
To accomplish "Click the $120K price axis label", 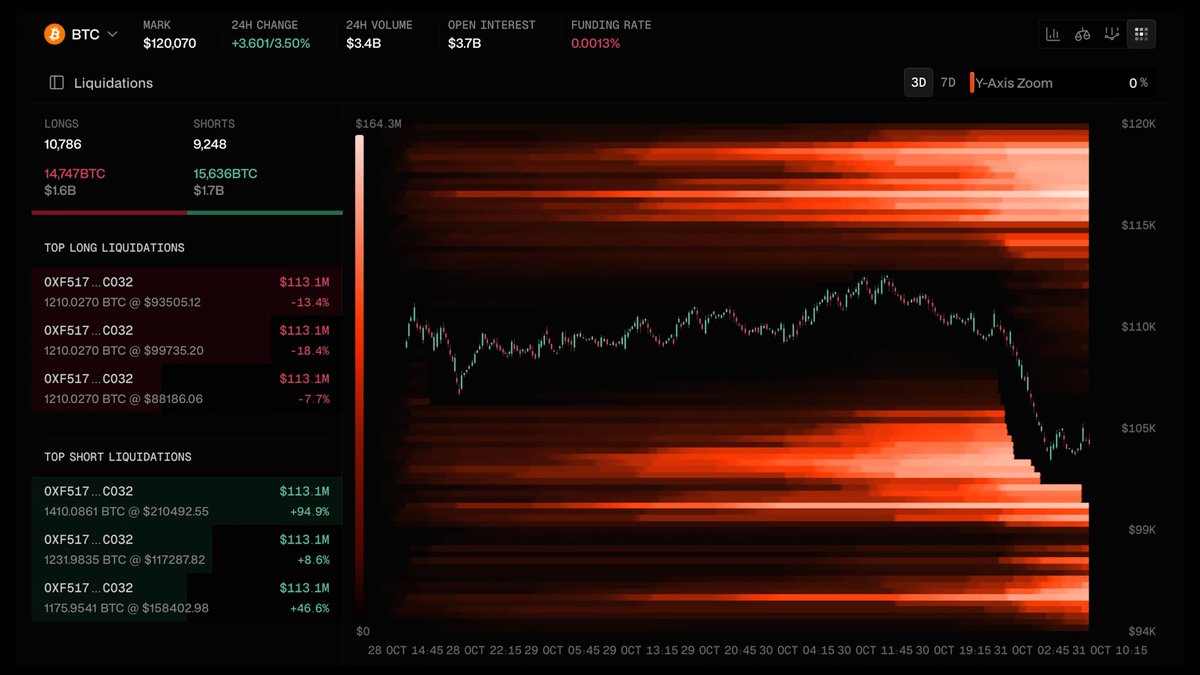I will pos(1139,124).
